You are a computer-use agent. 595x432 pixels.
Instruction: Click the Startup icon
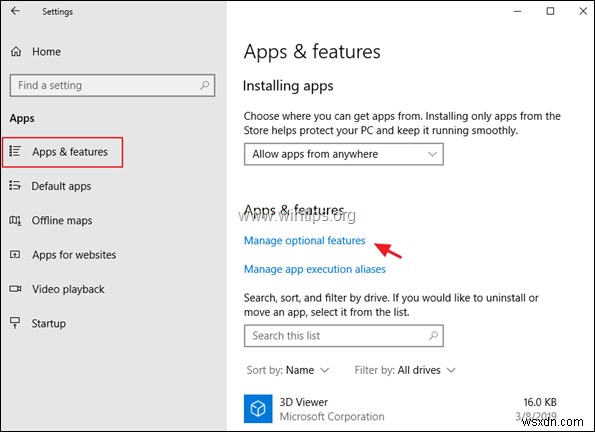tap(15, 323)
